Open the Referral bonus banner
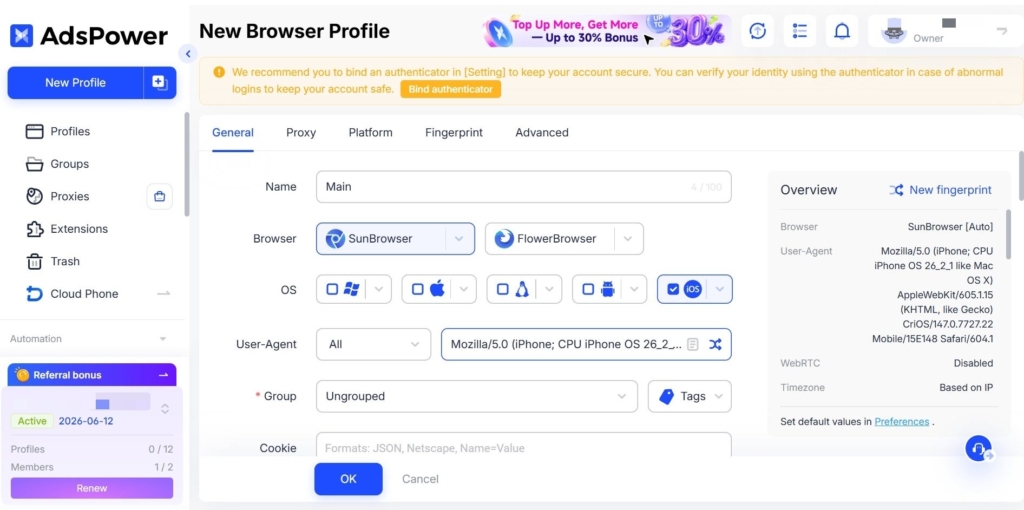The image size is (1024, 510). tap(92, 375)
